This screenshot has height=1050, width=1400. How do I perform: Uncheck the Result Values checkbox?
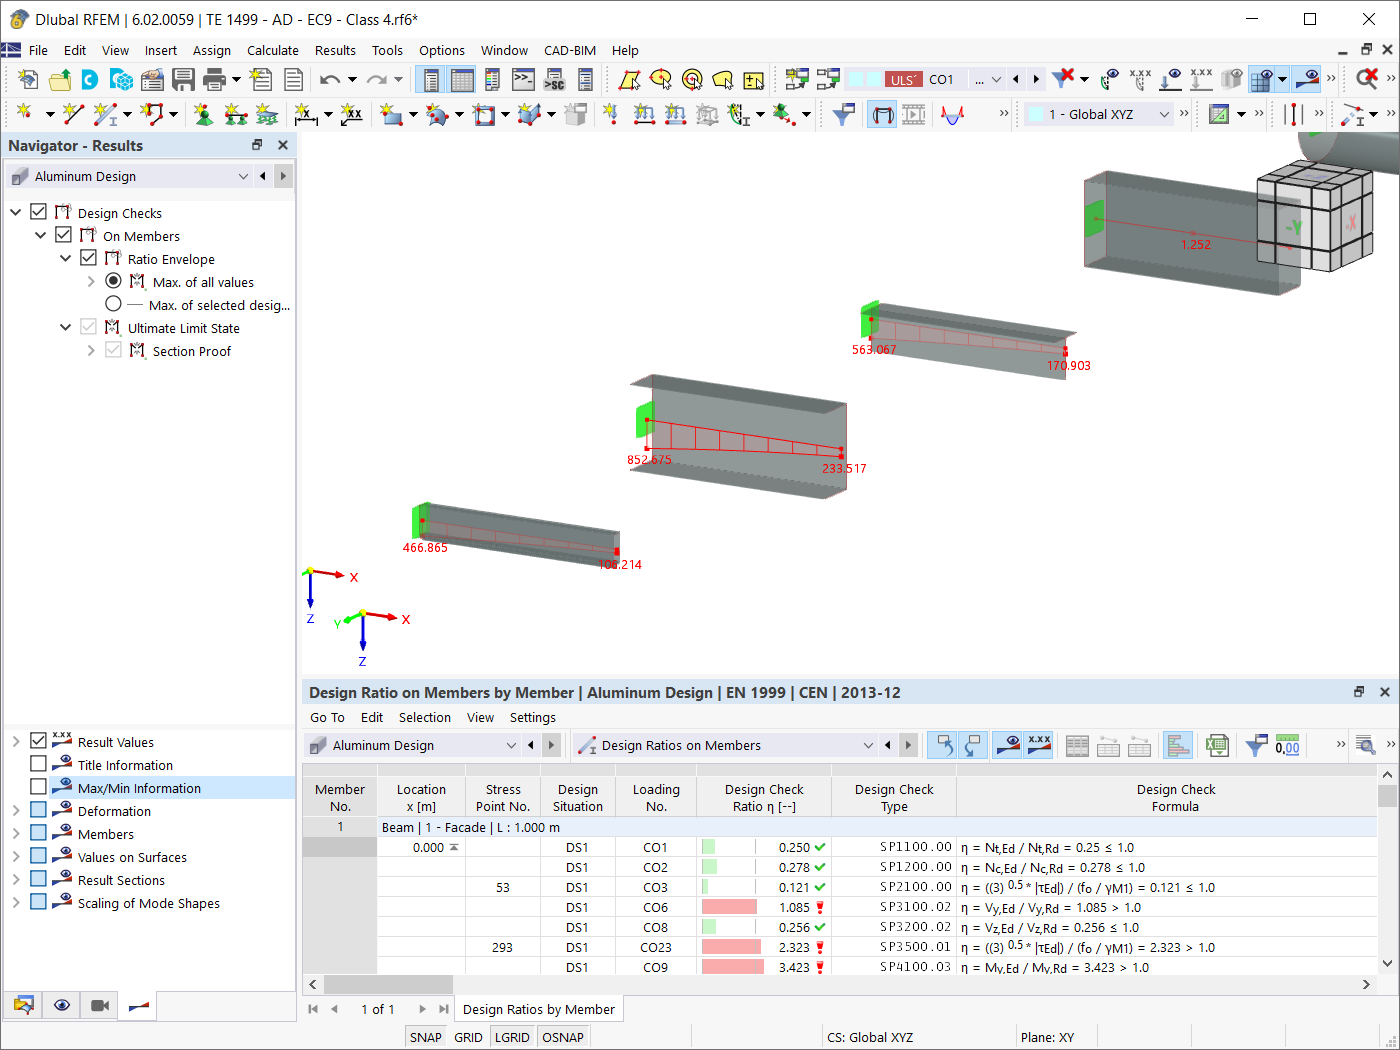tap(39, 741)
